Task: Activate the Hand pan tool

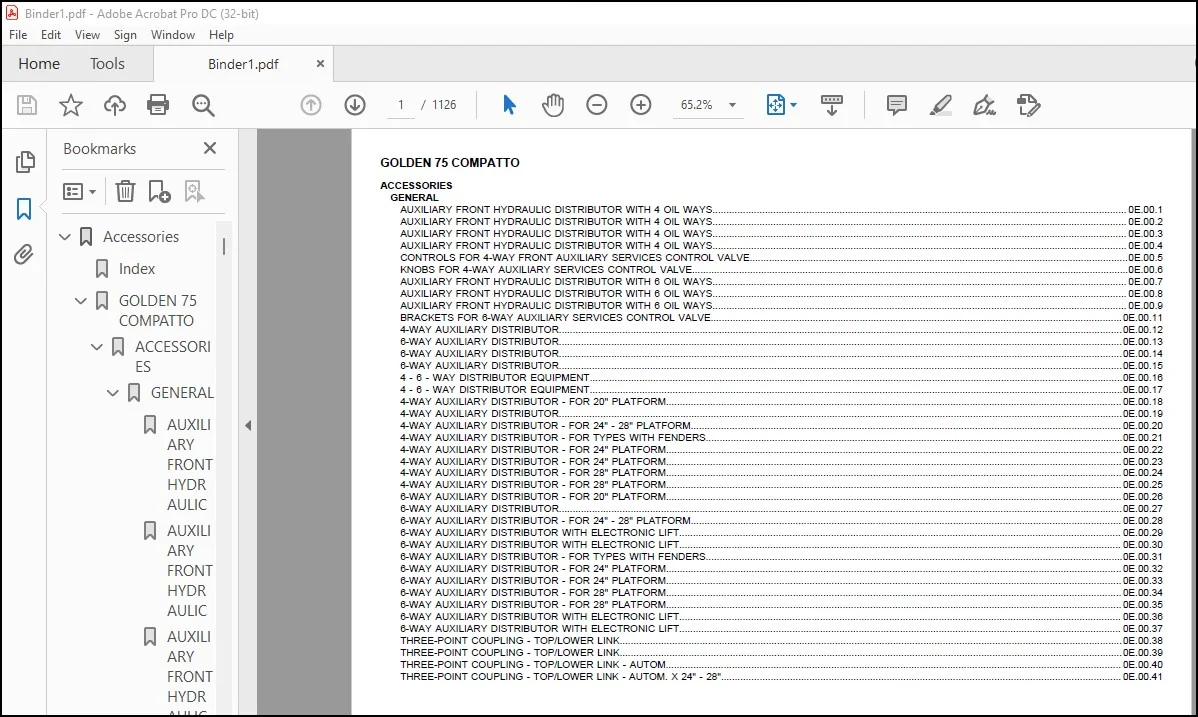Action: coord(553,105)
